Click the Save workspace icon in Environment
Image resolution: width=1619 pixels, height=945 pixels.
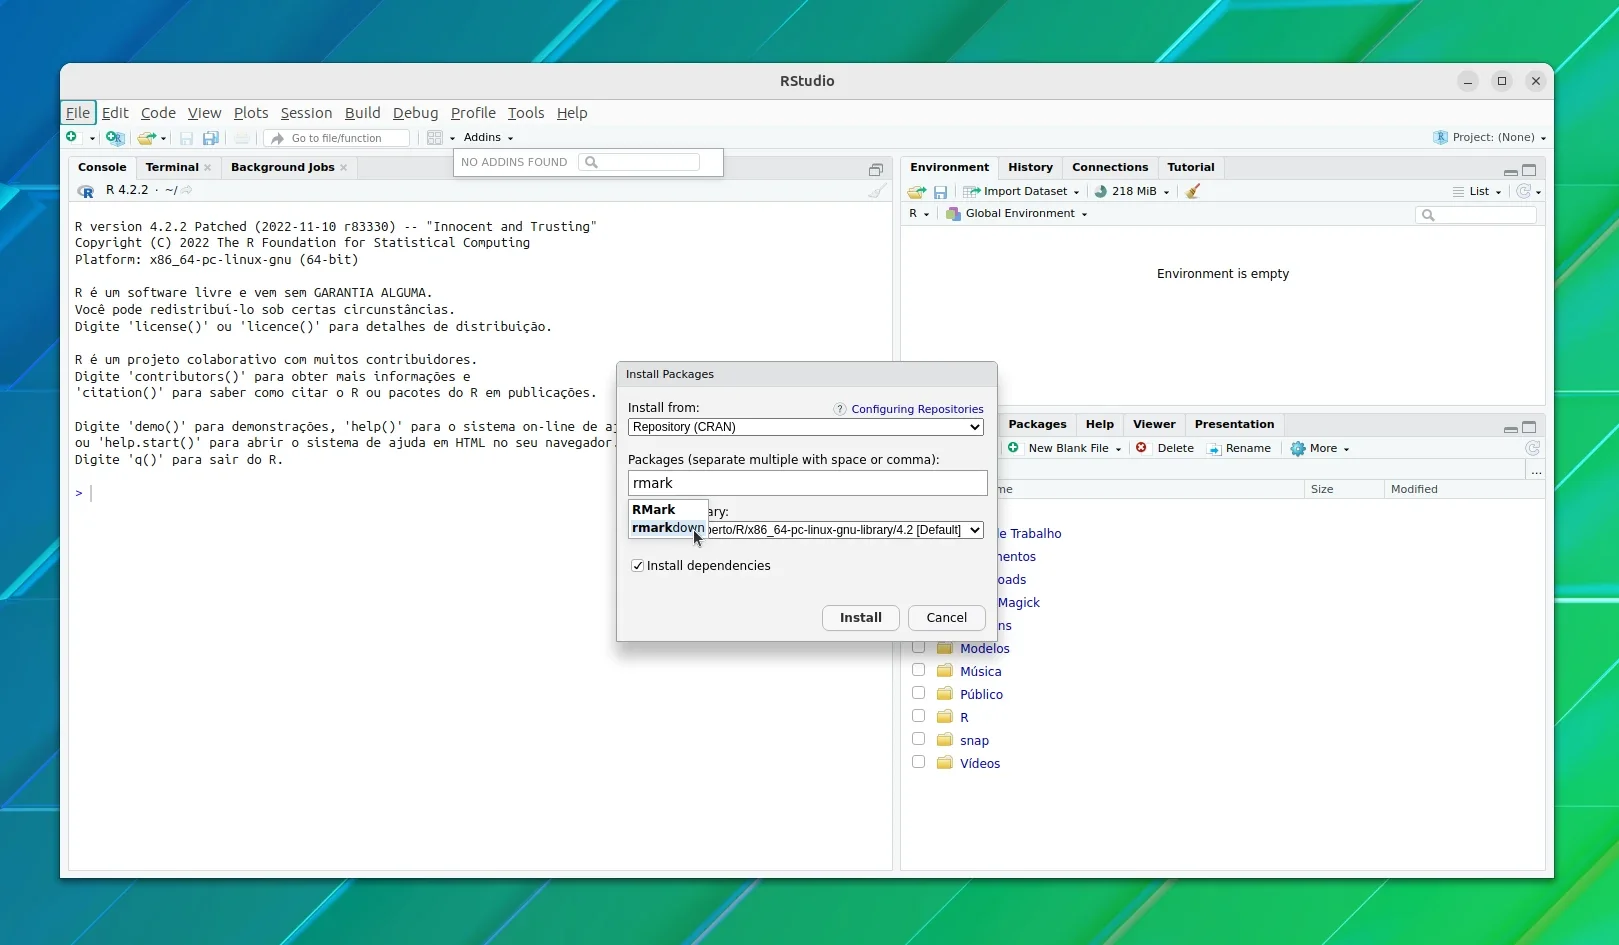coord(940,191)
